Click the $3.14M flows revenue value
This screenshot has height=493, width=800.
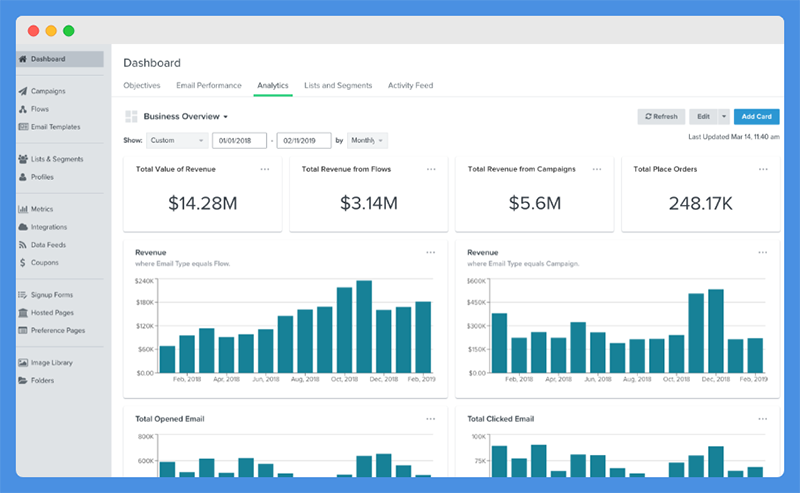[369, 204]
